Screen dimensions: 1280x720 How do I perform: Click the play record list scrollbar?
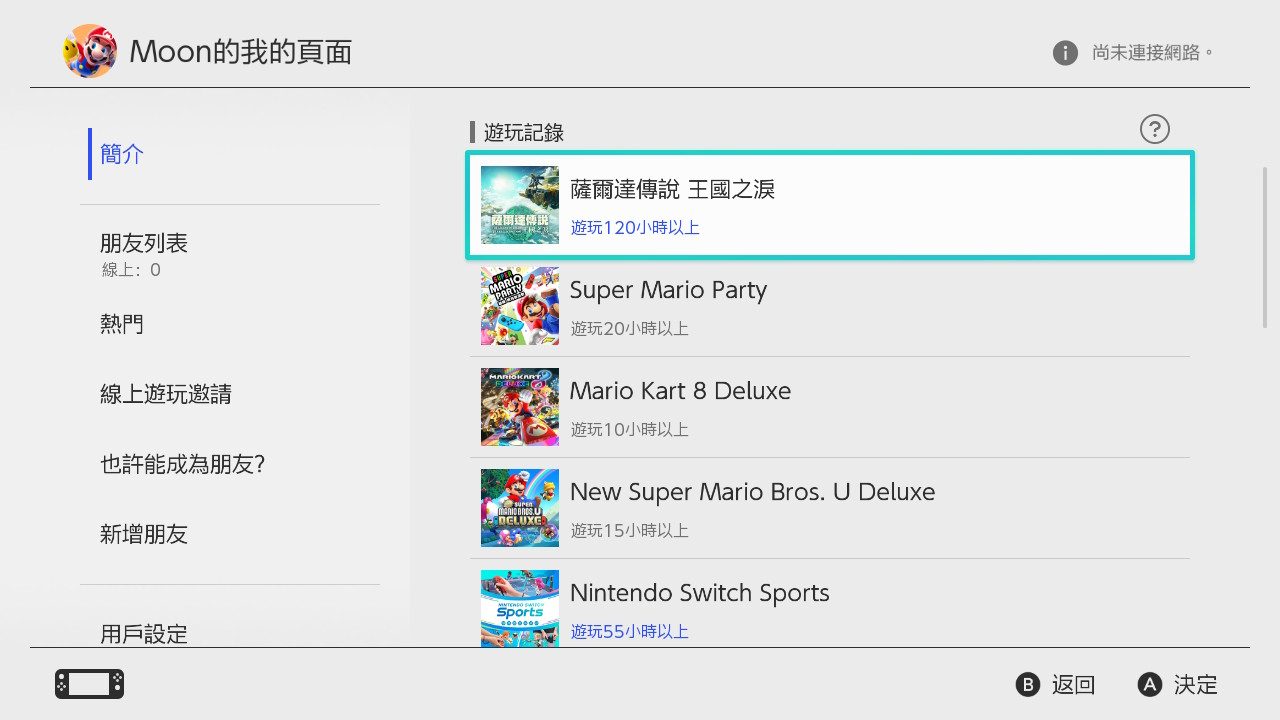[1265, 248]
